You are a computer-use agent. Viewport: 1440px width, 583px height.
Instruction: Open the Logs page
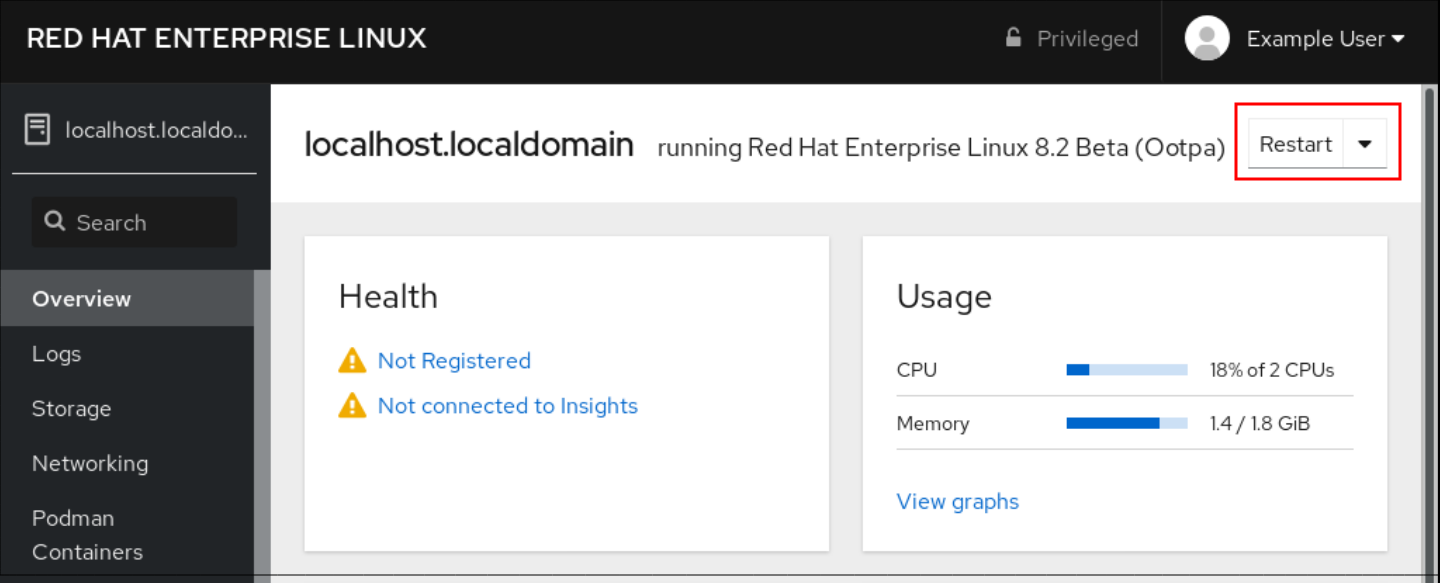[56, 354]
